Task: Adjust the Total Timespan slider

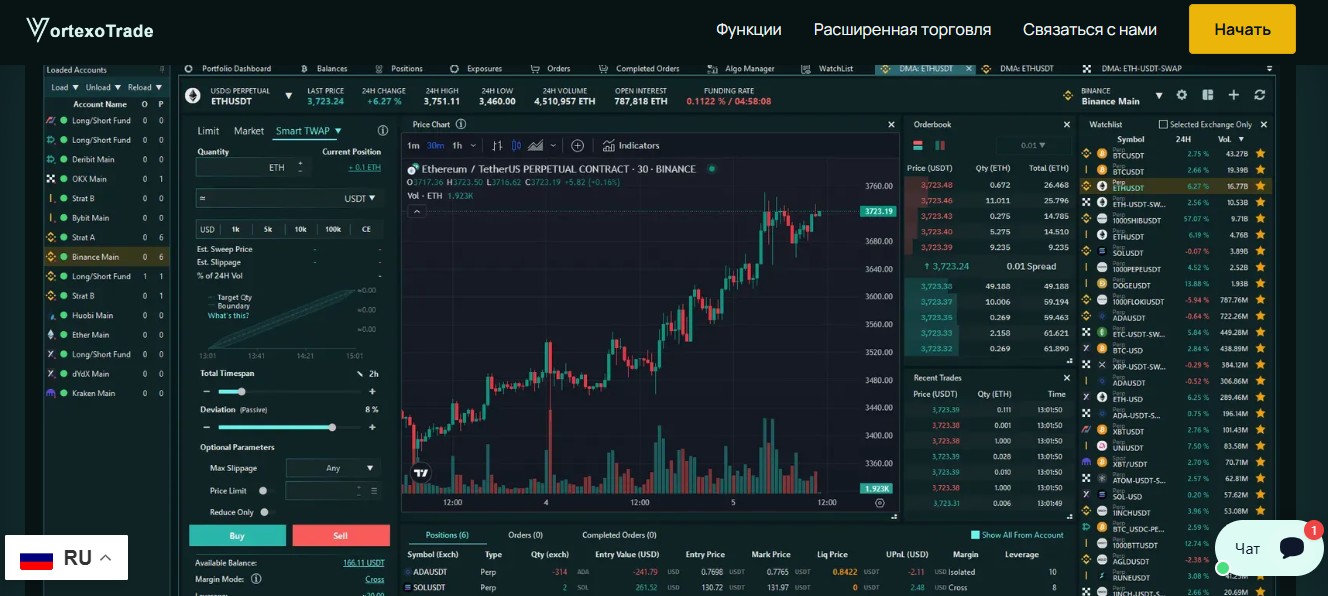Action: [292, 391]
